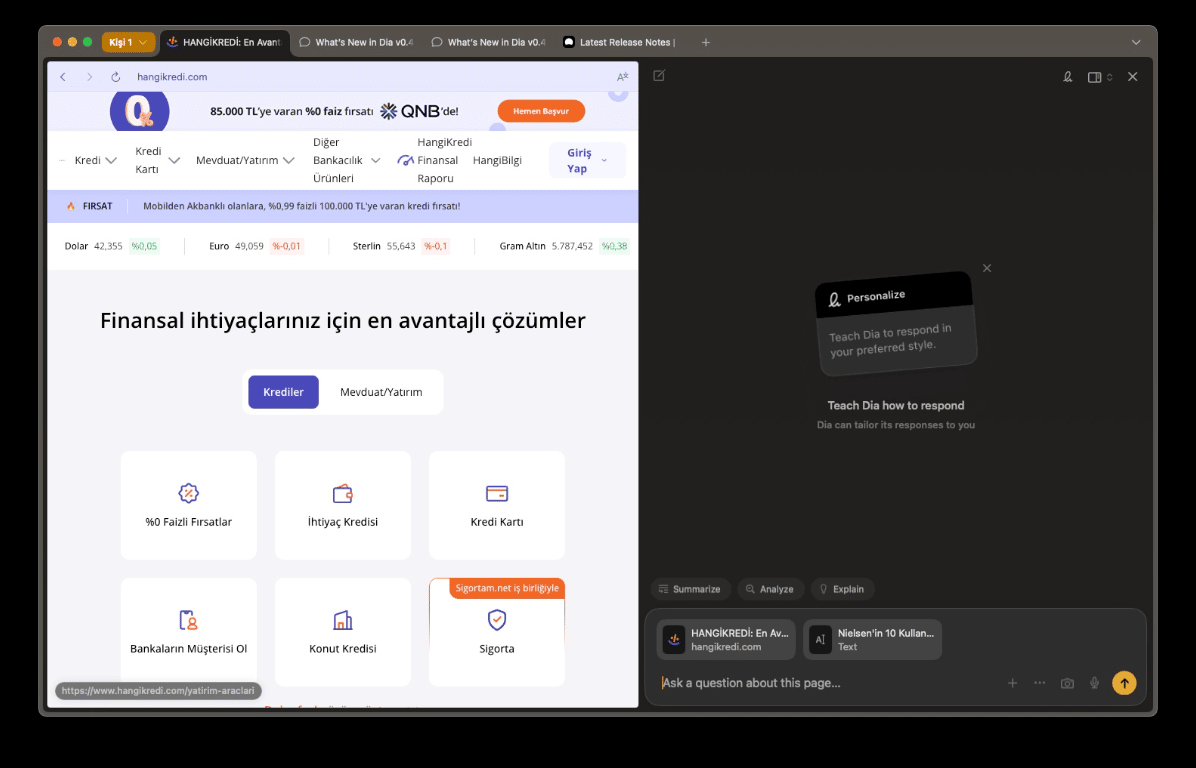
Task: Switch to second What's New in Dia tab
Action: (488, 43)
